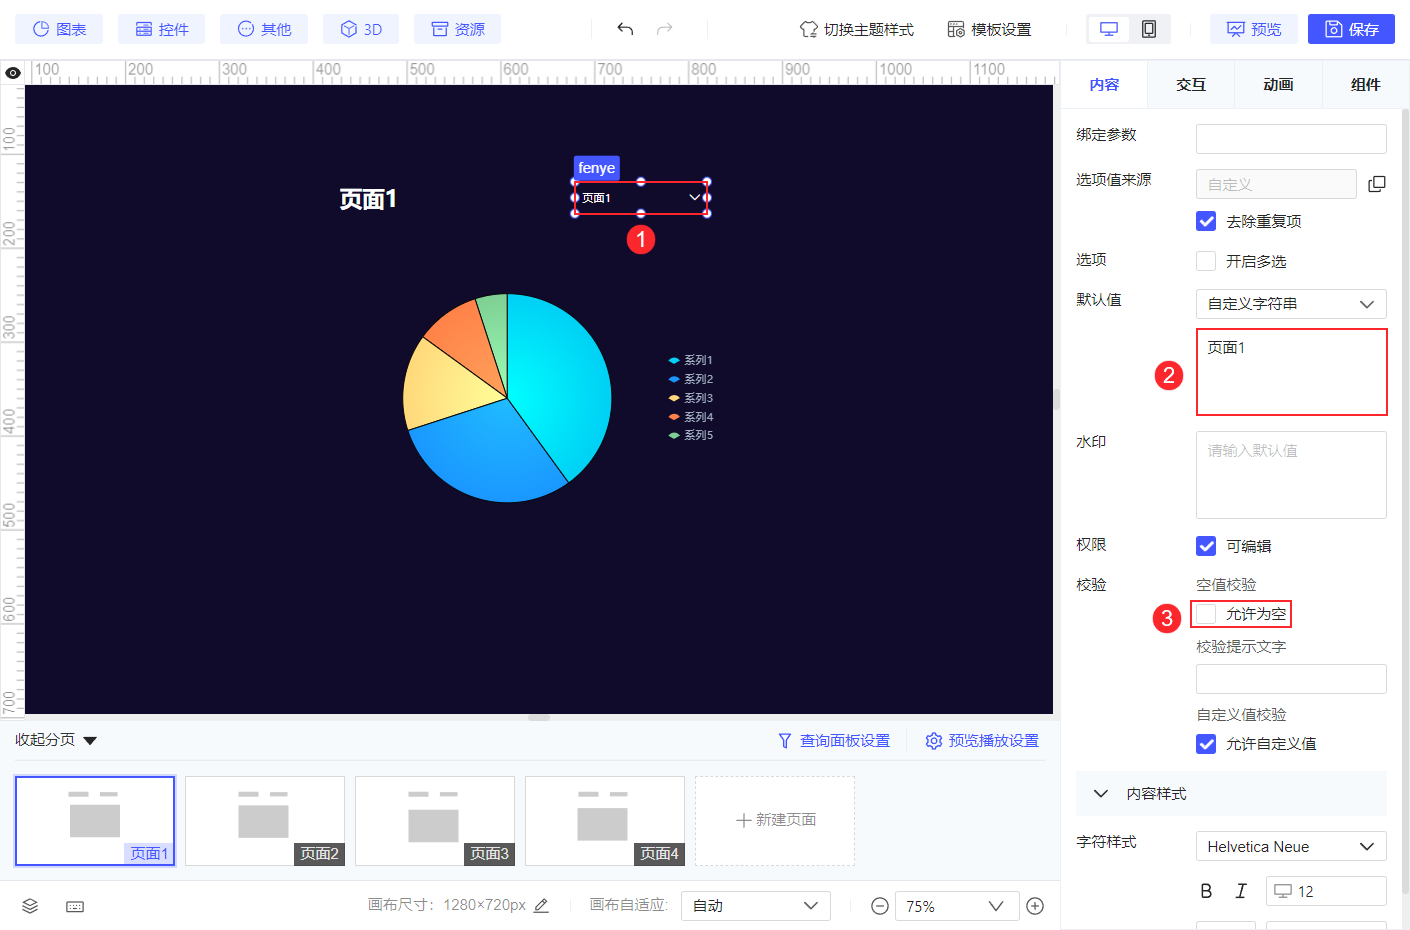Screen dimensions: 1410x930
Task: Select the 页面3 page thumbnail
Action: tap(435, 821)
